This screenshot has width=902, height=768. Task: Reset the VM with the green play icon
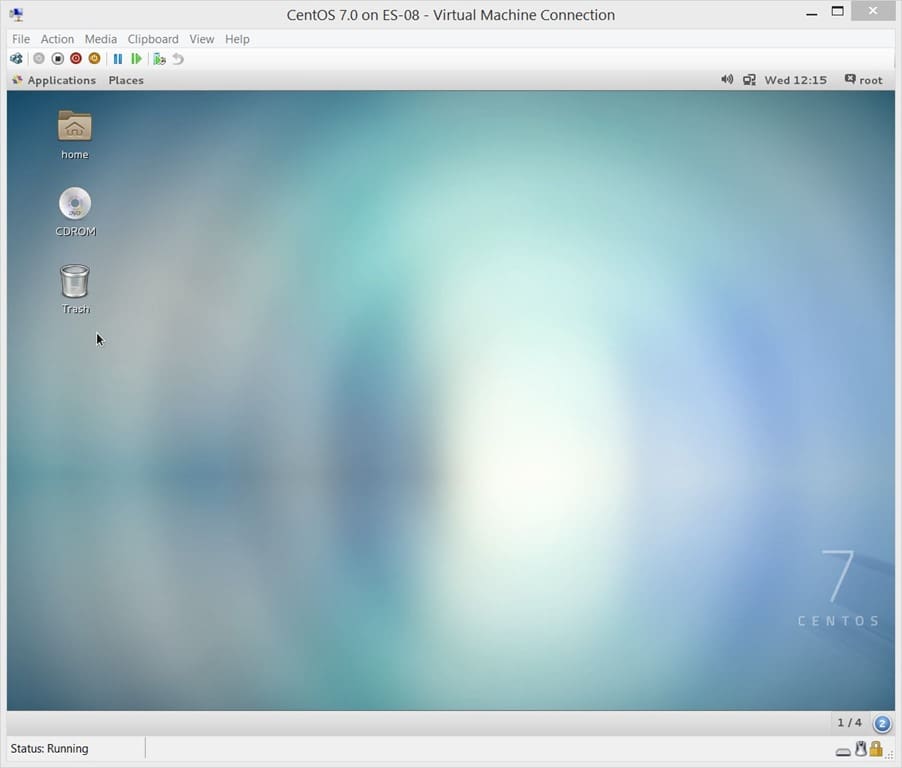[136, 59]
